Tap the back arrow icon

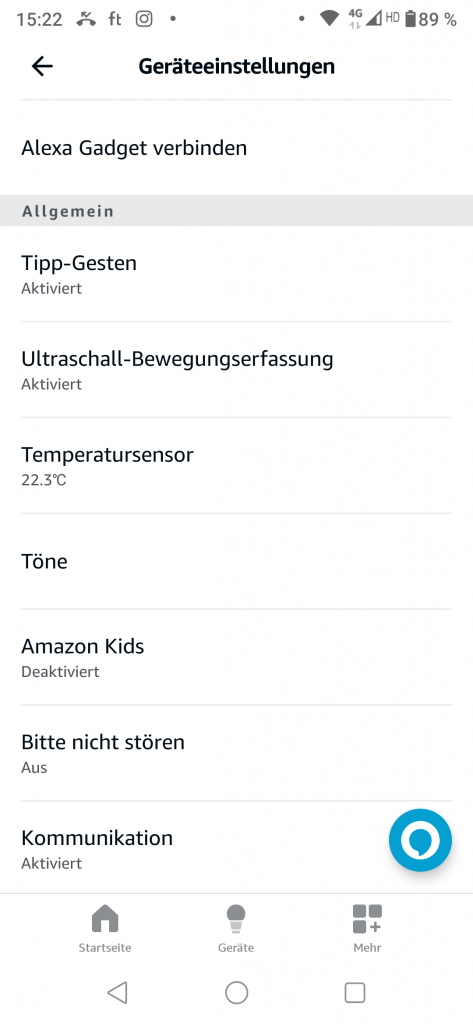coord(42,66)
